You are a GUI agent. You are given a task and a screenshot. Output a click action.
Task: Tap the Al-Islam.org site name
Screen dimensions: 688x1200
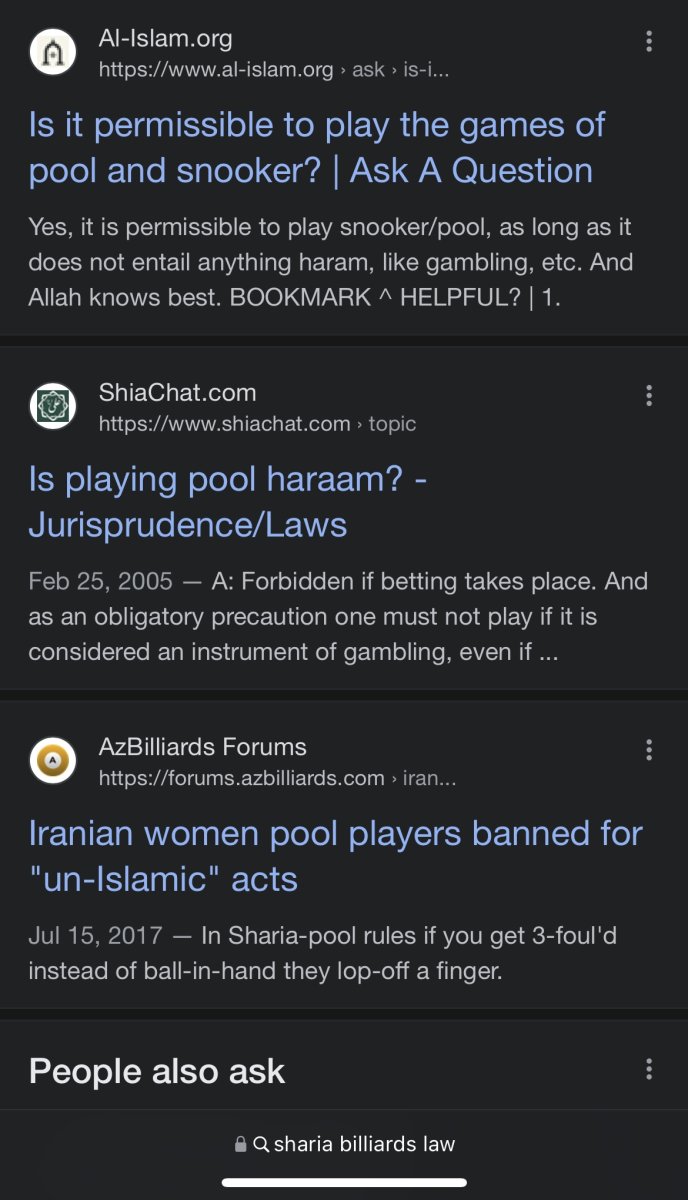pyautogui.click(x=165, y=40)
